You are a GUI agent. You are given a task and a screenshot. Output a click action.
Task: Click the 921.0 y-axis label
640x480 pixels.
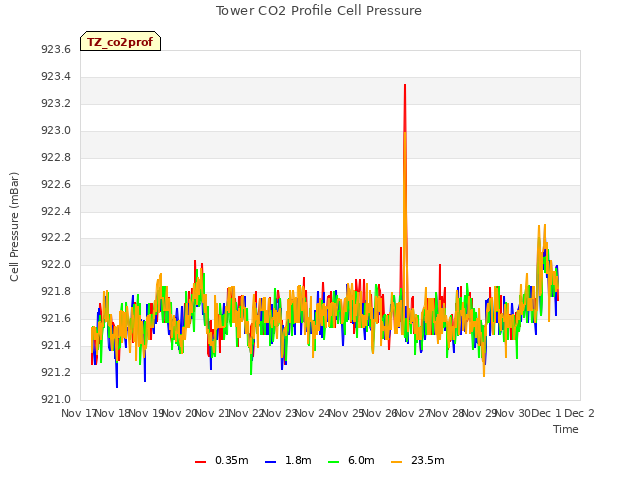(x=56, y=399)
